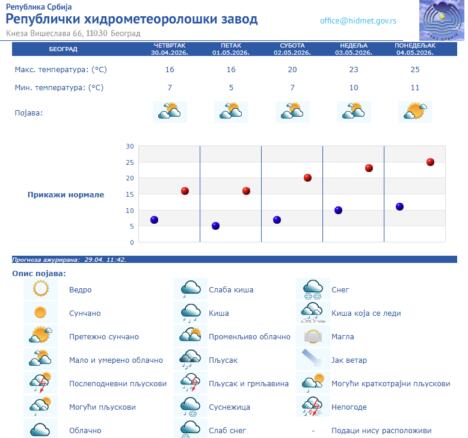Click the БЕОГРАД table header cell

click(x=63, y=49)
